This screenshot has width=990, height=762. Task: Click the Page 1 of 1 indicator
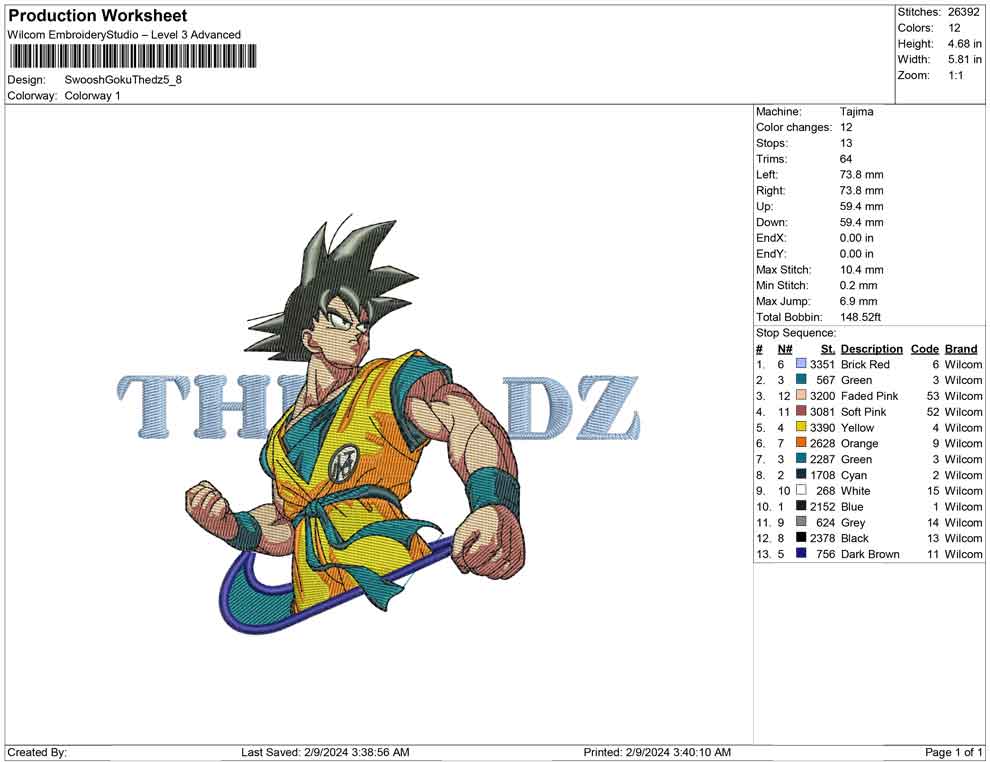(x=953, y=752)
